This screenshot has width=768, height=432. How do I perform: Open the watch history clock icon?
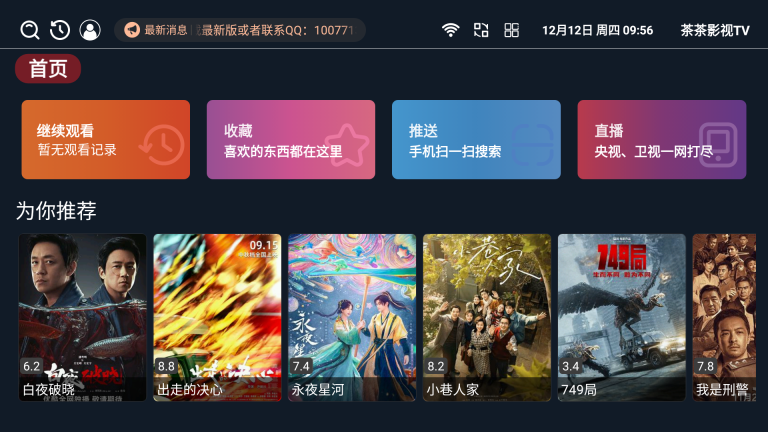[x=60, y=30]
